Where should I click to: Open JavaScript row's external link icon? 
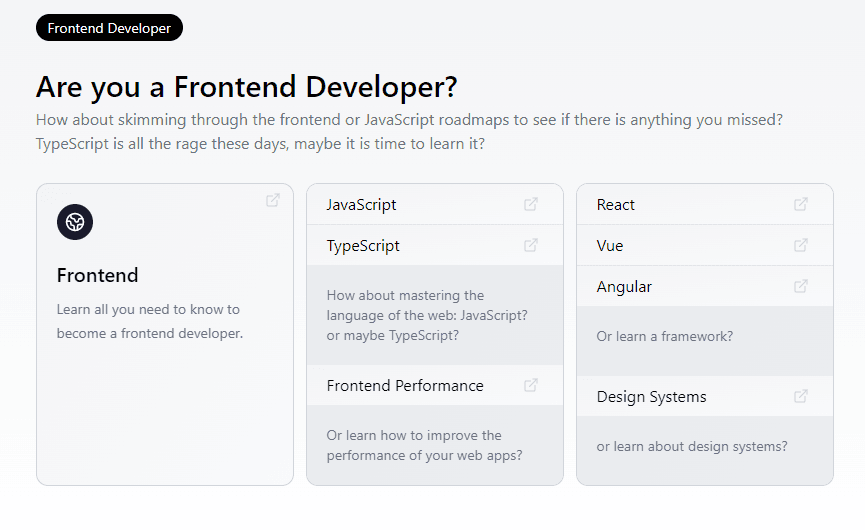[531, 204]
